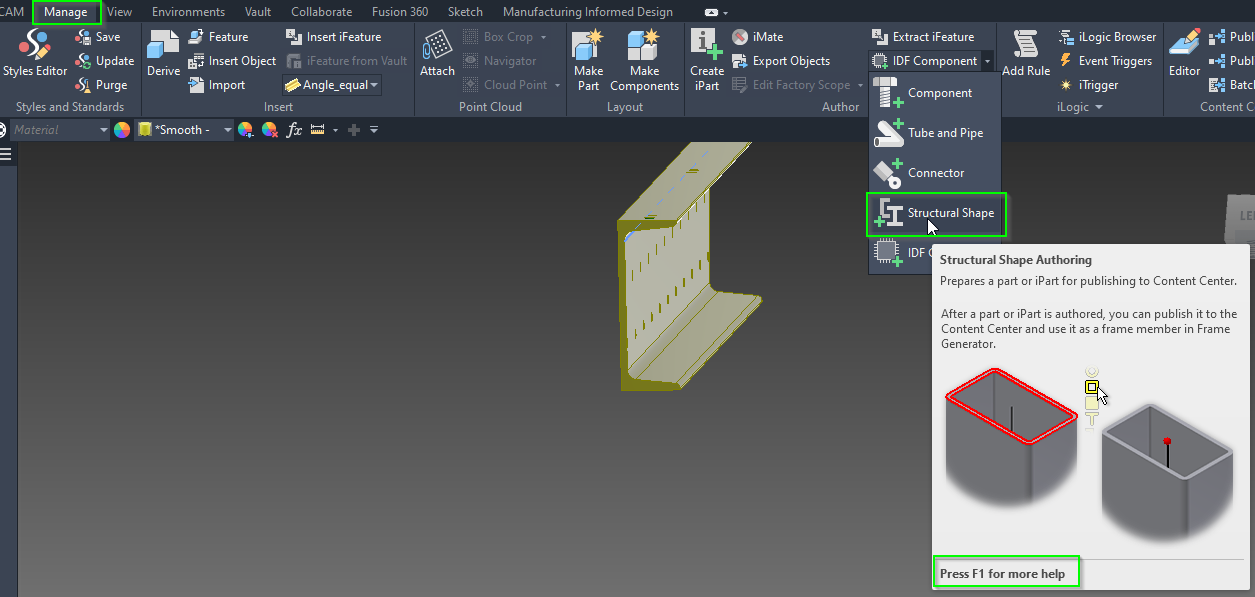Viewport: 1255px width, 597px height.
Task: Open the Fusion 360 tab
Action: pyautogui.click(x=402, y=12)
